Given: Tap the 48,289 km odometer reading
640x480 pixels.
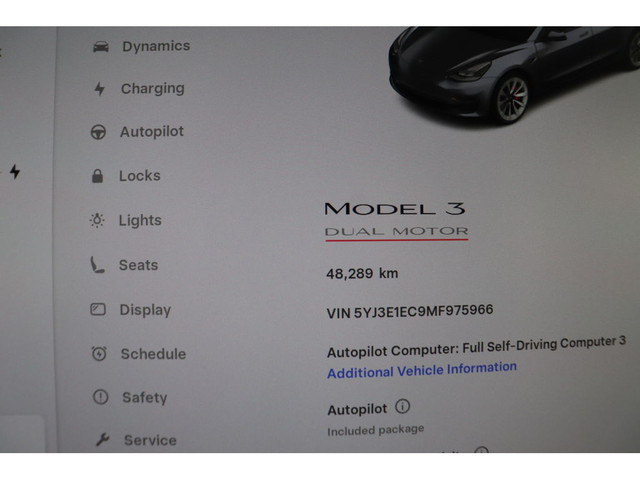Looking at the screenshot, I should [x=362, y=273].
